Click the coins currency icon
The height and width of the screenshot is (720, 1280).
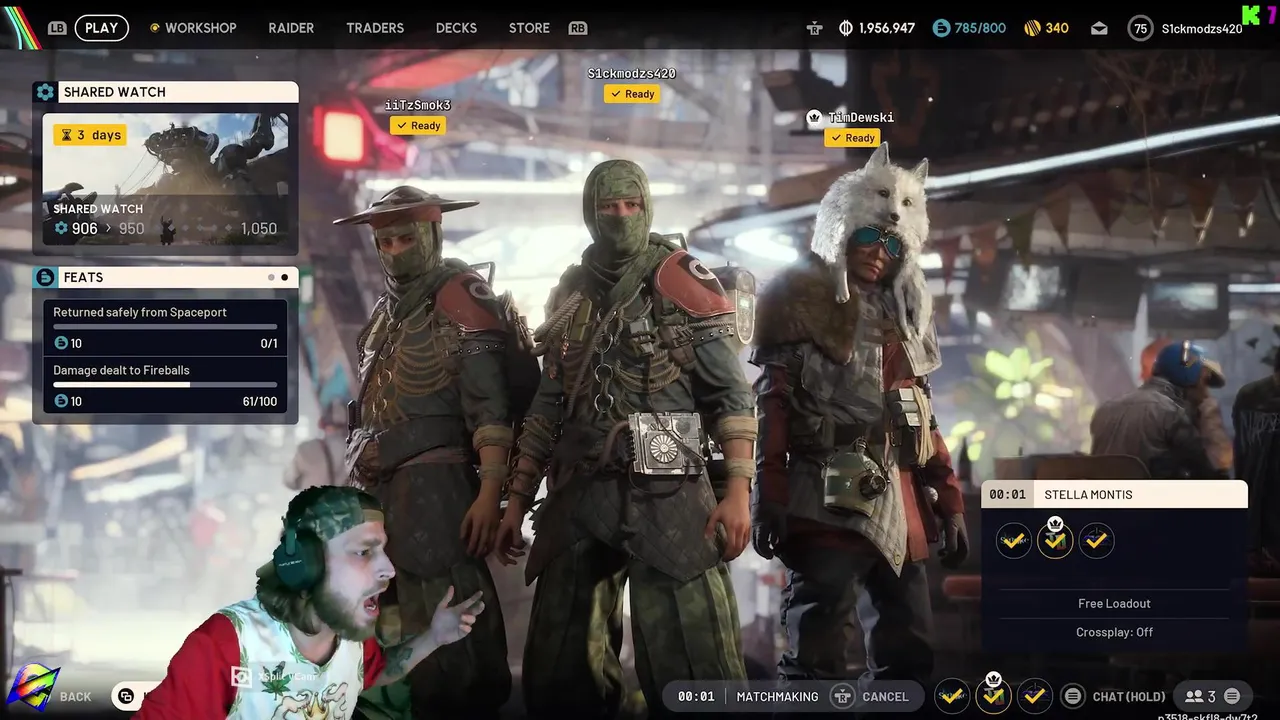[x=846, y=28]
